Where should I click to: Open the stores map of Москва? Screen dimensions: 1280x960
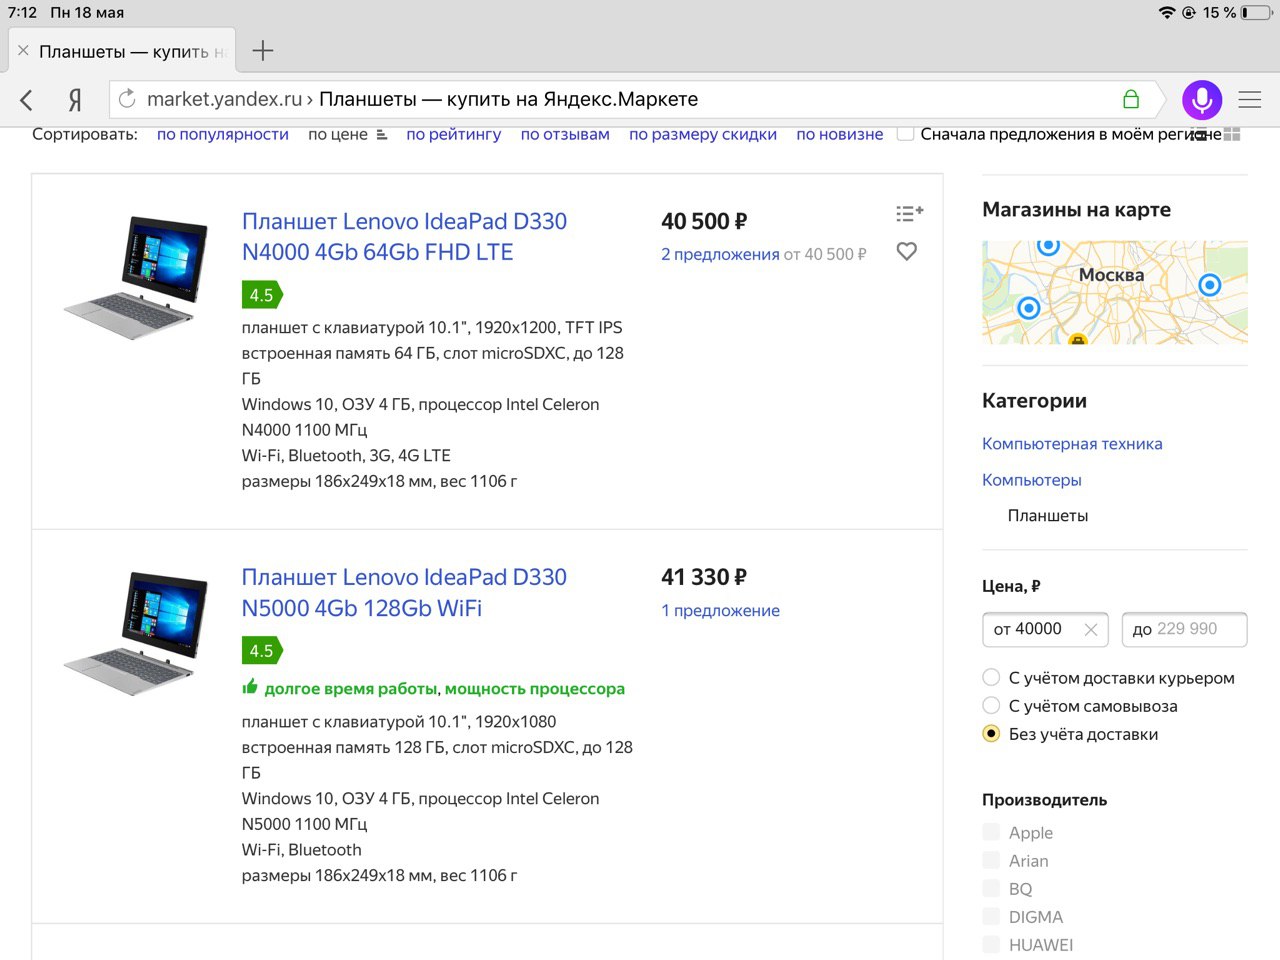coord(1115,292)
